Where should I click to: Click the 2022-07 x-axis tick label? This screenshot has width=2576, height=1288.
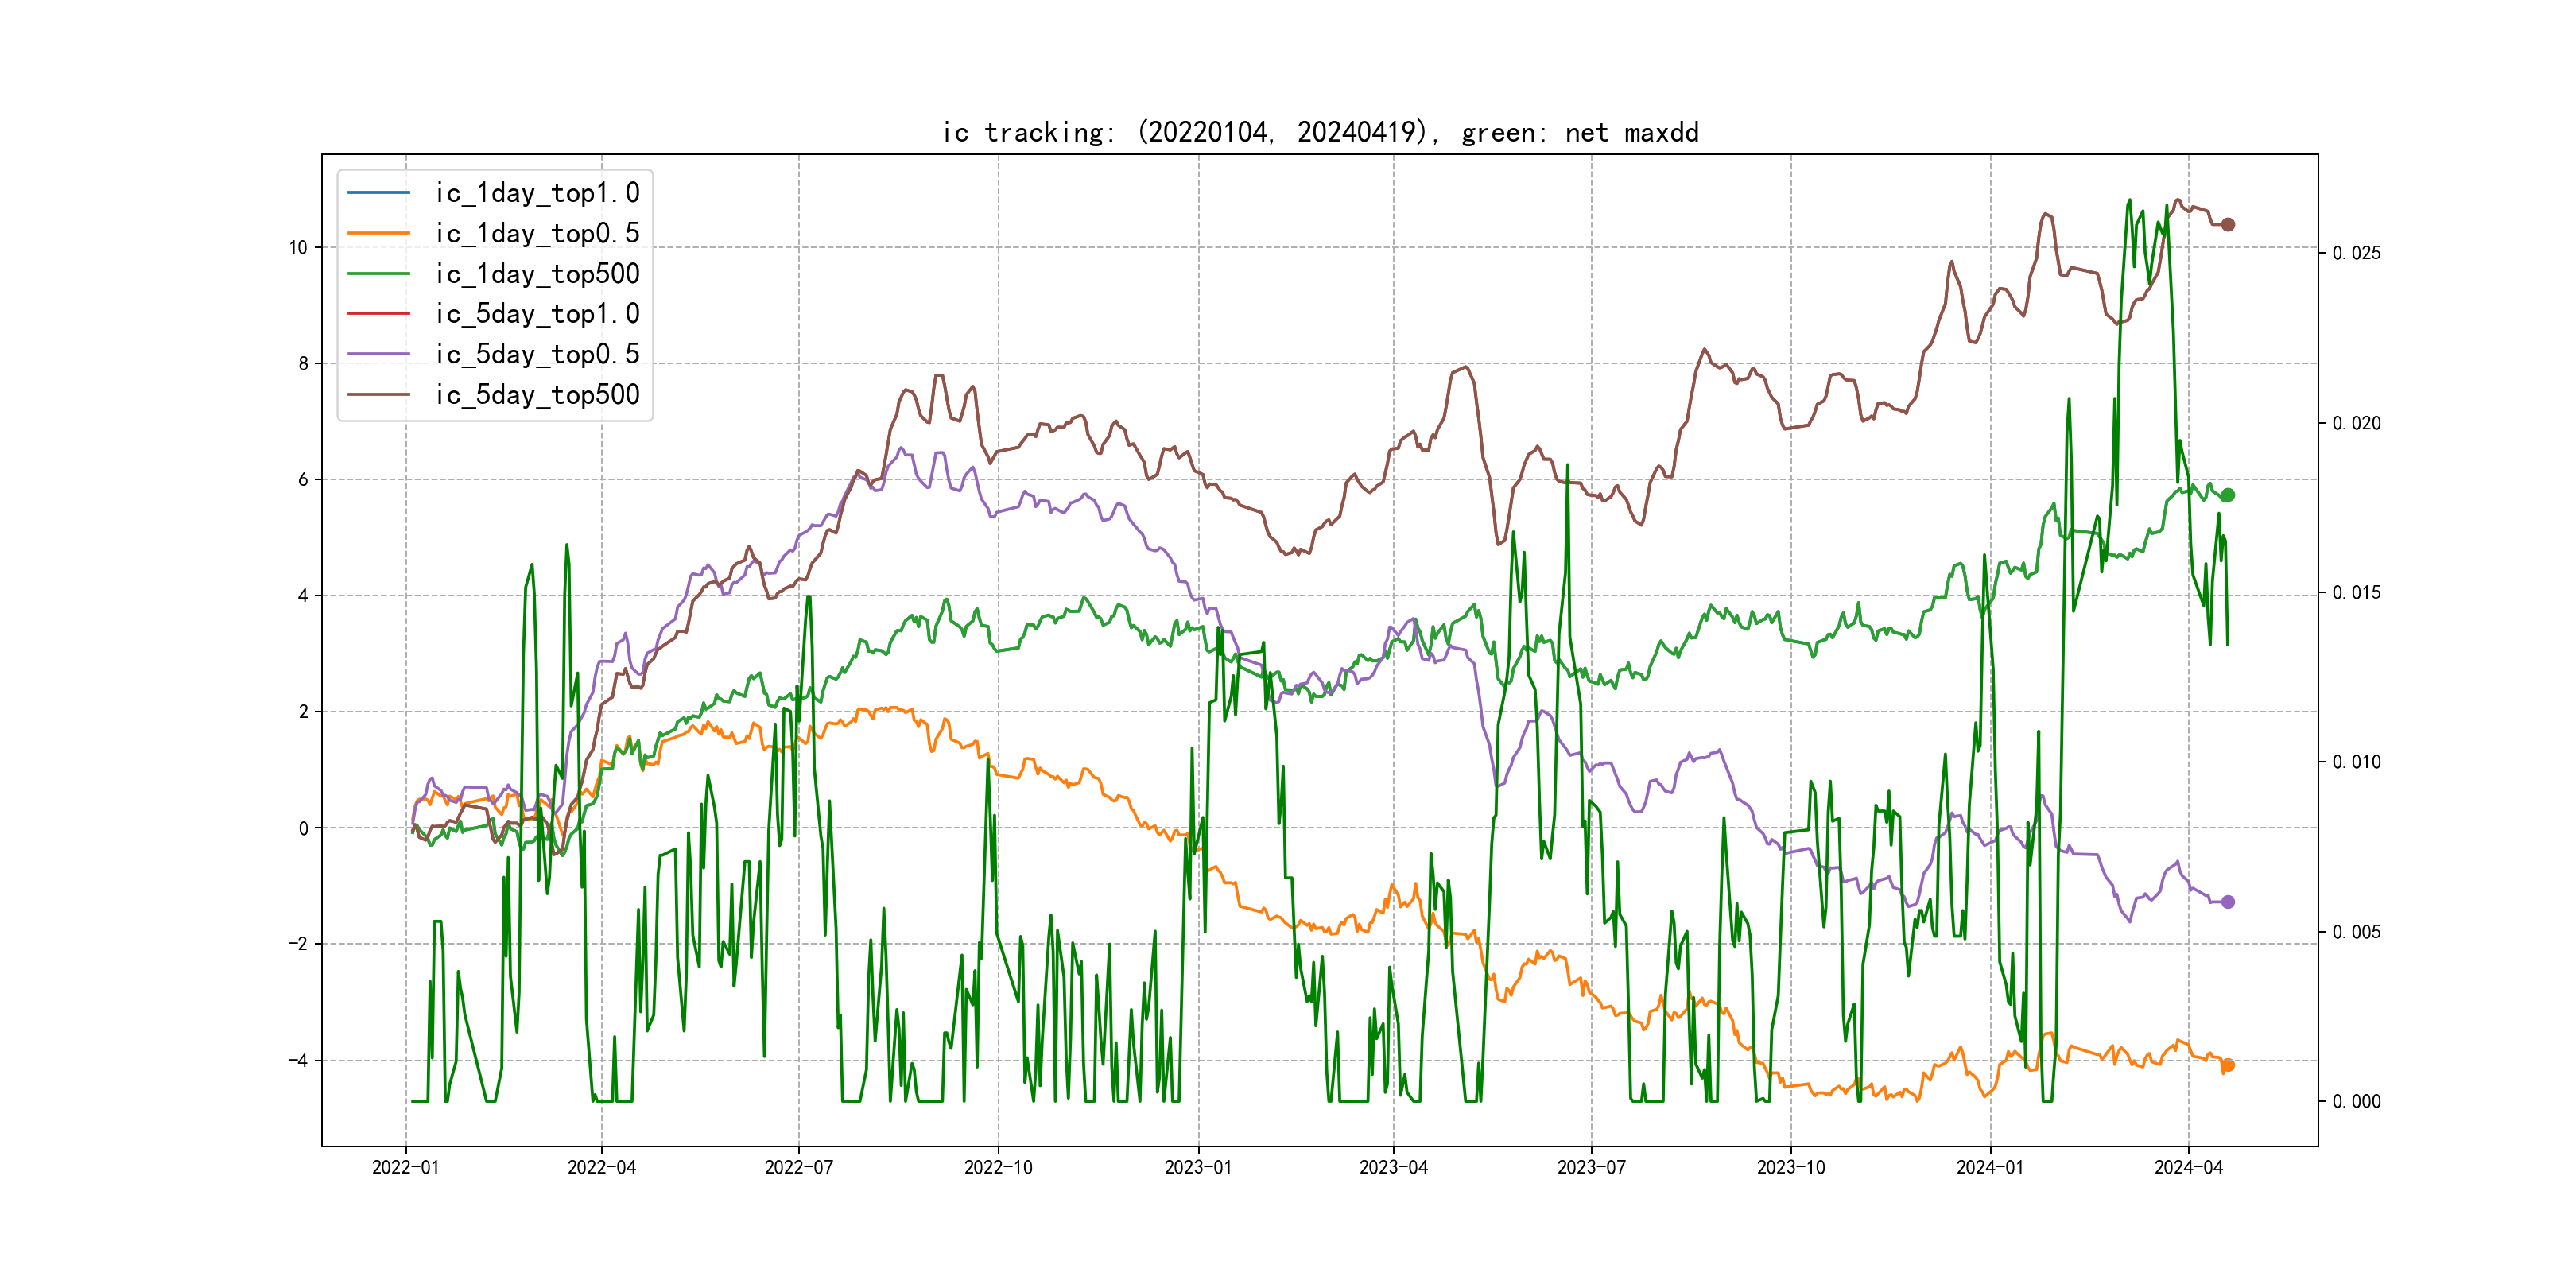(798, 1167)
